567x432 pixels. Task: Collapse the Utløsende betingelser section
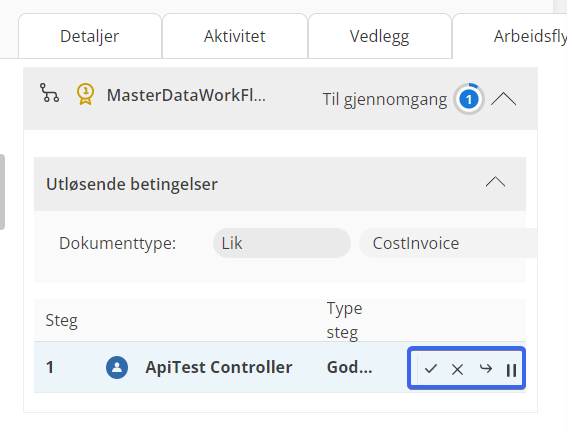coord(495,181)
